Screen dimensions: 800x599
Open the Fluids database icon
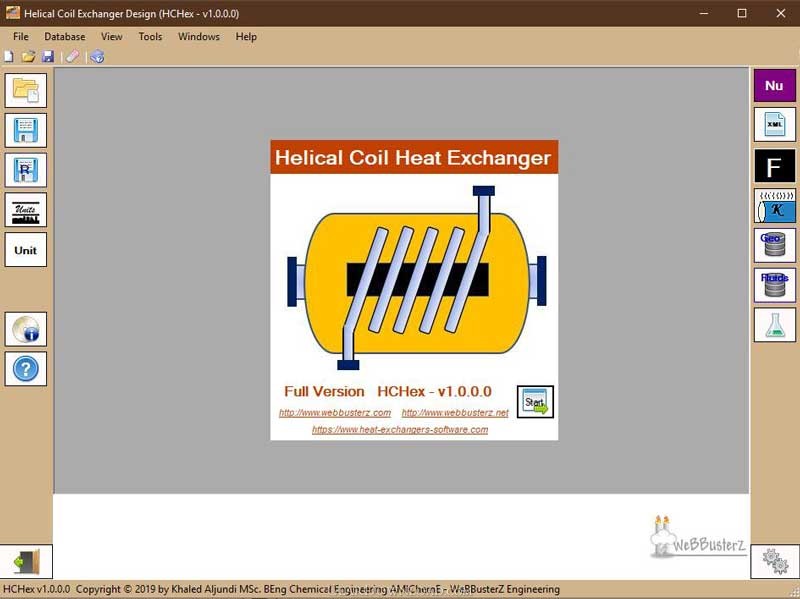[x=774, y=285]
